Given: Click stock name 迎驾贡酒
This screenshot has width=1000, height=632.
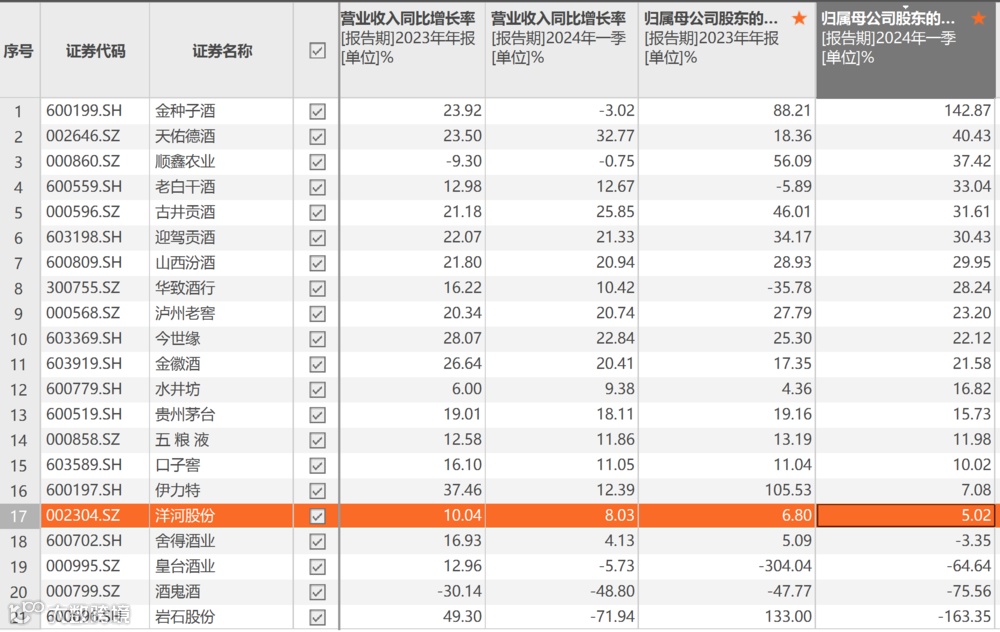Looking at the screenshot, I should tap(185, 237).
